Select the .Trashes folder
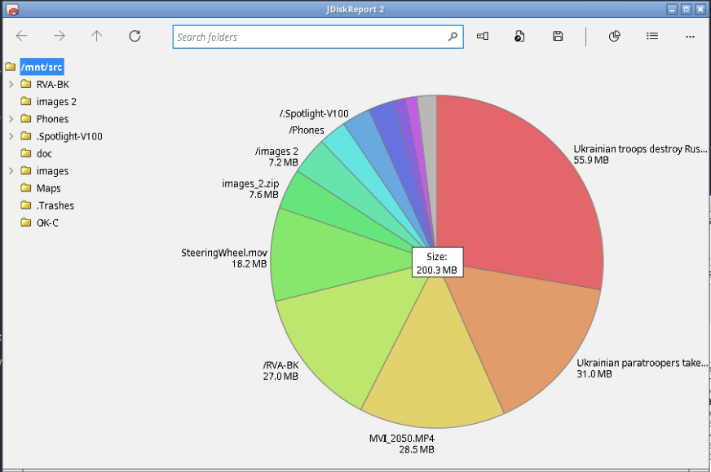 [55, 205]
